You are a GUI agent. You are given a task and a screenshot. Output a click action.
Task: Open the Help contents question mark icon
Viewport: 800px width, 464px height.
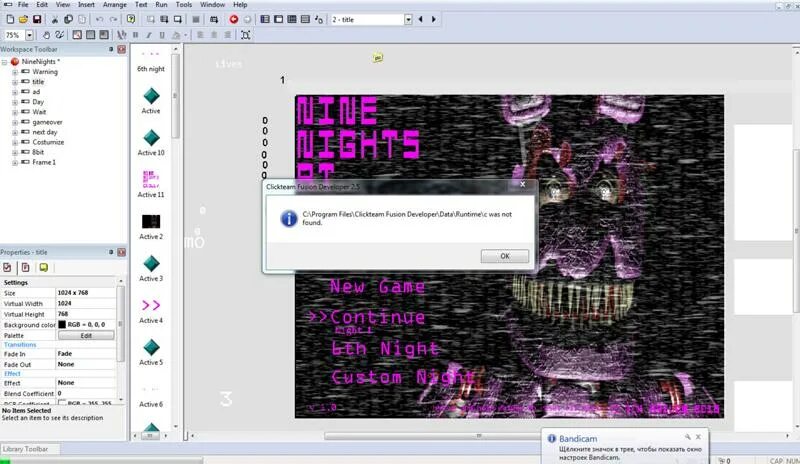click(x=131, y=19)
